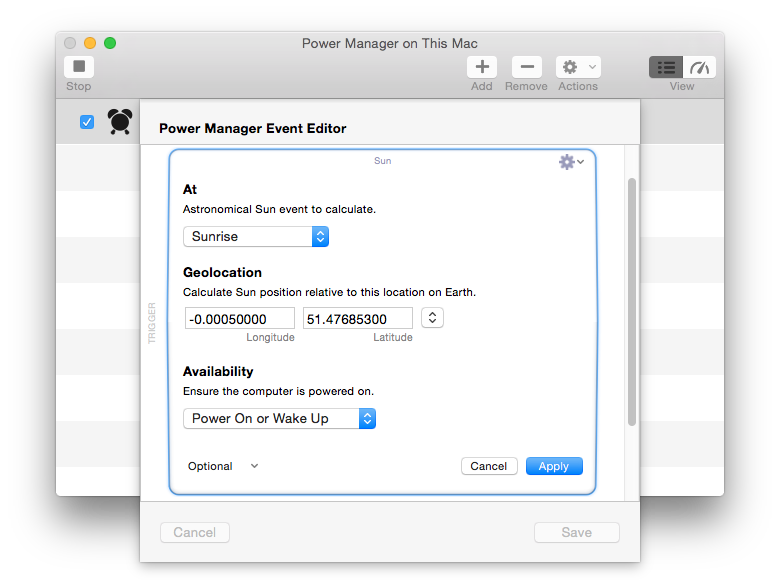Click the event editor vertical scrollbar
The height and width of the screenshot is (583, 780).
click(x=632, y=302)
